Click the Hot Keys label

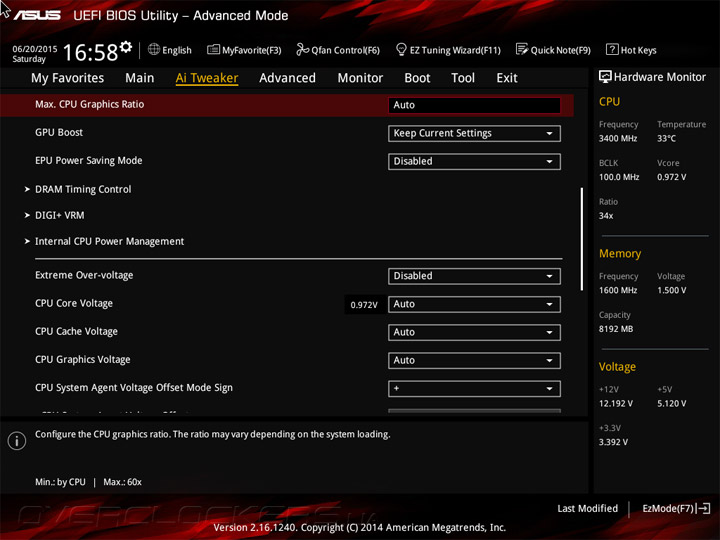pyautogui.click(x=638, y=50)
